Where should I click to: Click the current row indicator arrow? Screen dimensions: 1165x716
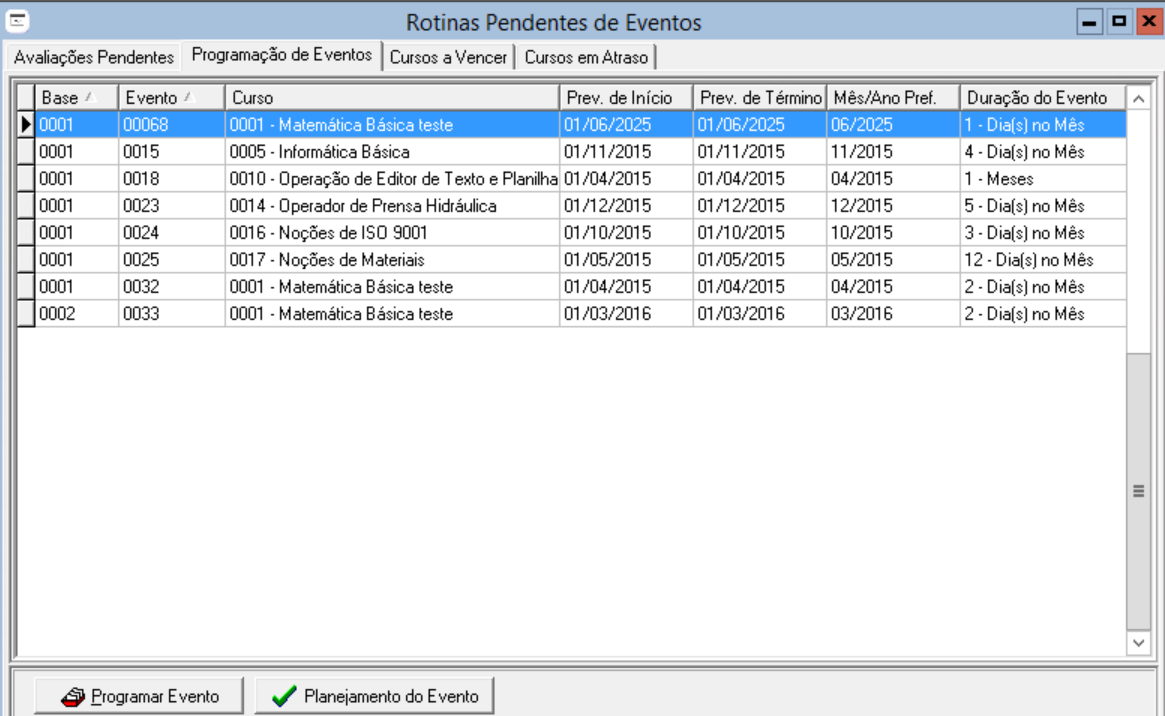(x=26, y=125)
